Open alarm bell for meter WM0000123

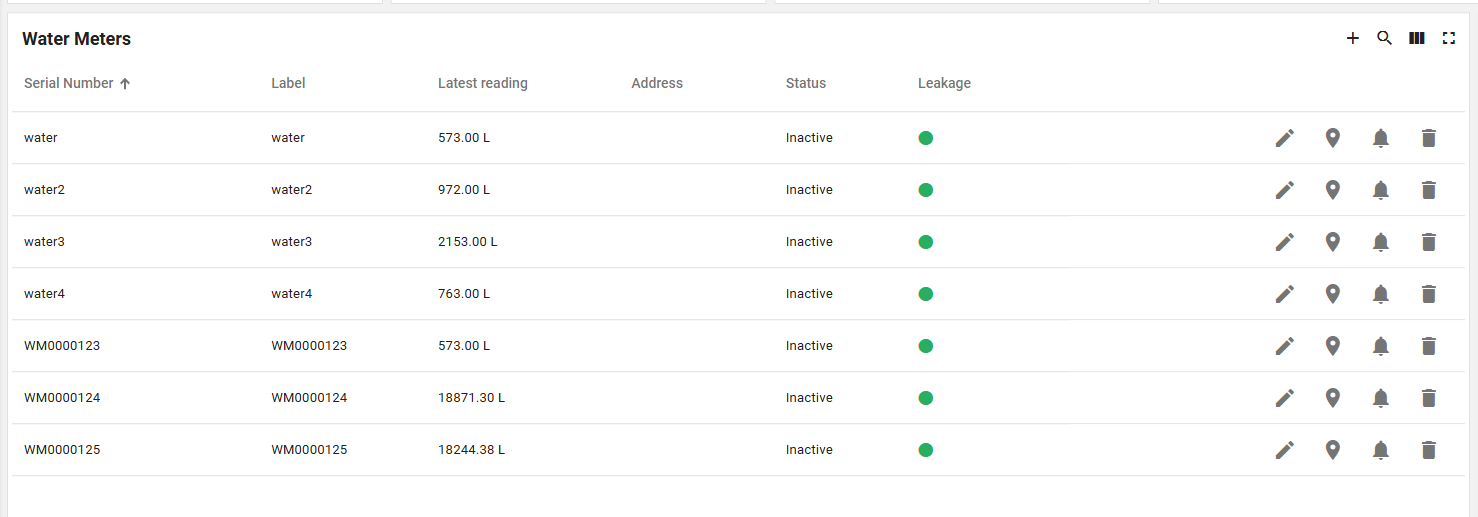(1381, 346)
